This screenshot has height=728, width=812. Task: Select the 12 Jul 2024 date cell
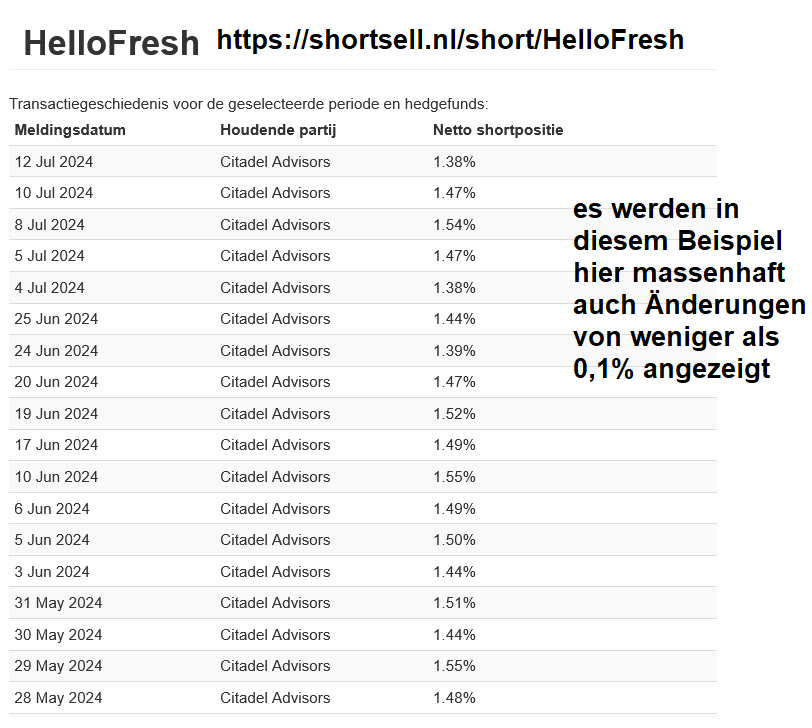(x=54, y=162)
